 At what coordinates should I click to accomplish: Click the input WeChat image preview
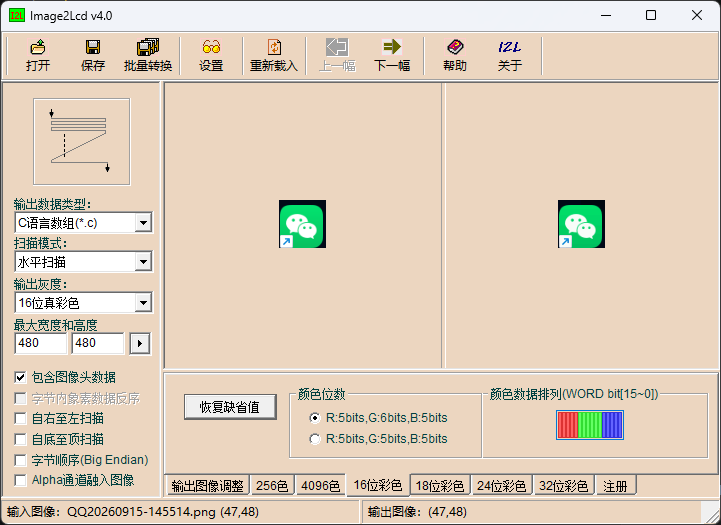pyautogui.click(x=303, y=224)
